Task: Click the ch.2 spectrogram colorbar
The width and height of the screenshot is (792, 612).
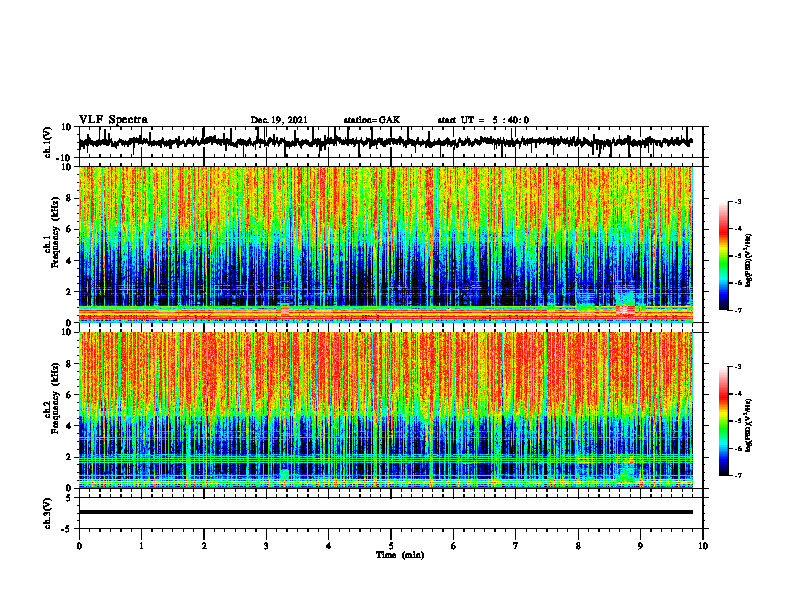Action: (x=723, y=421)
